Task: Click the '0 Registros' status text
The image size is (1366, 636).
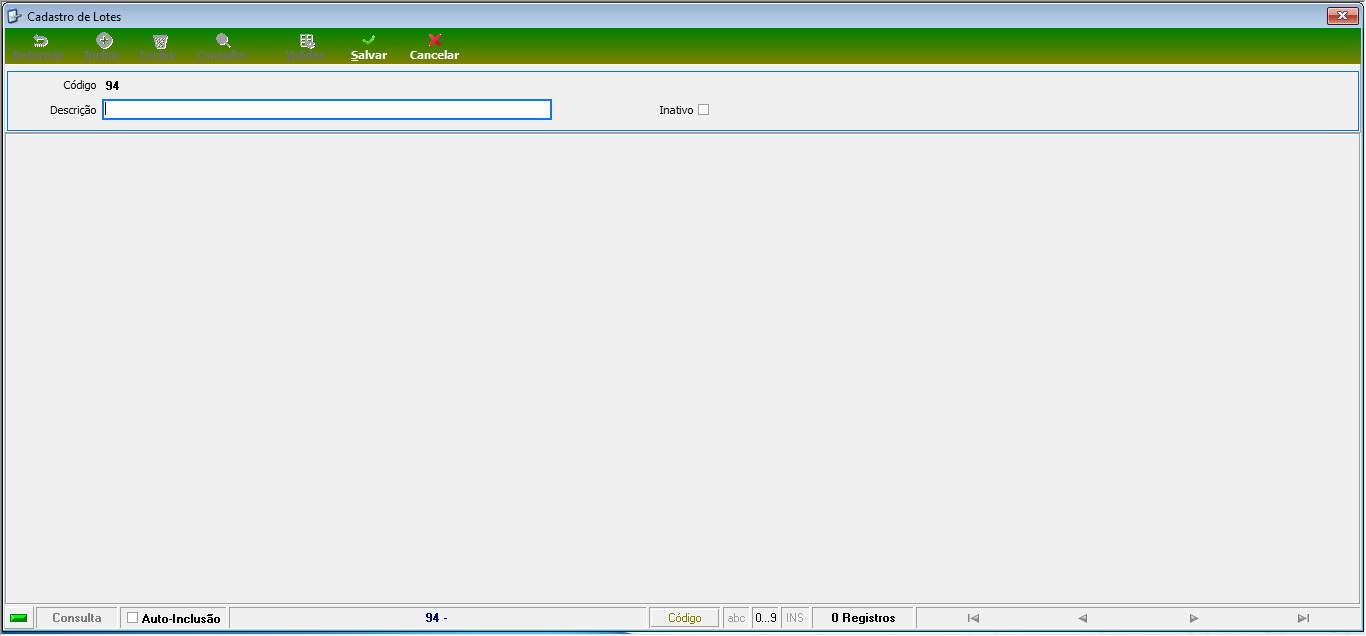Action: [863, 618]
